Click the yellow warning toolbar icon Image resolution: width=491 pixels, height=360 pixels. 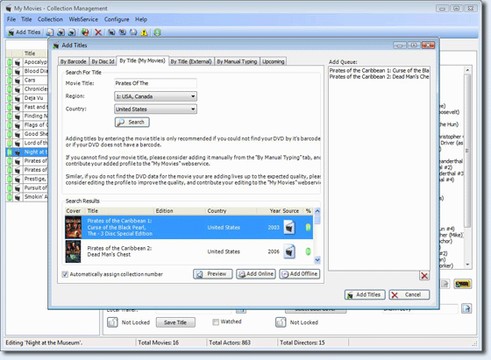144,32
